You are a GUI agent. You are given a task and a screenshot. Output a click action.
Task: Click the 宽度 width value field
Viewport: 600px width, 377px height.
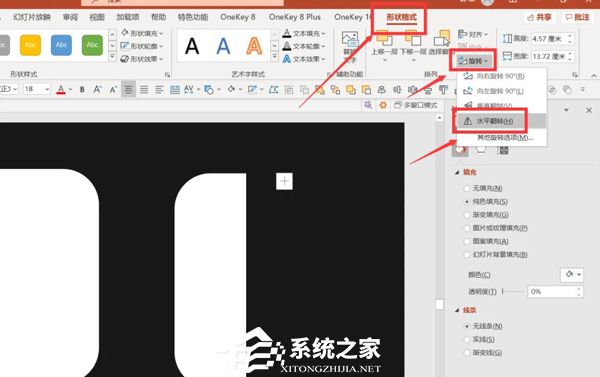click(553, 56)
